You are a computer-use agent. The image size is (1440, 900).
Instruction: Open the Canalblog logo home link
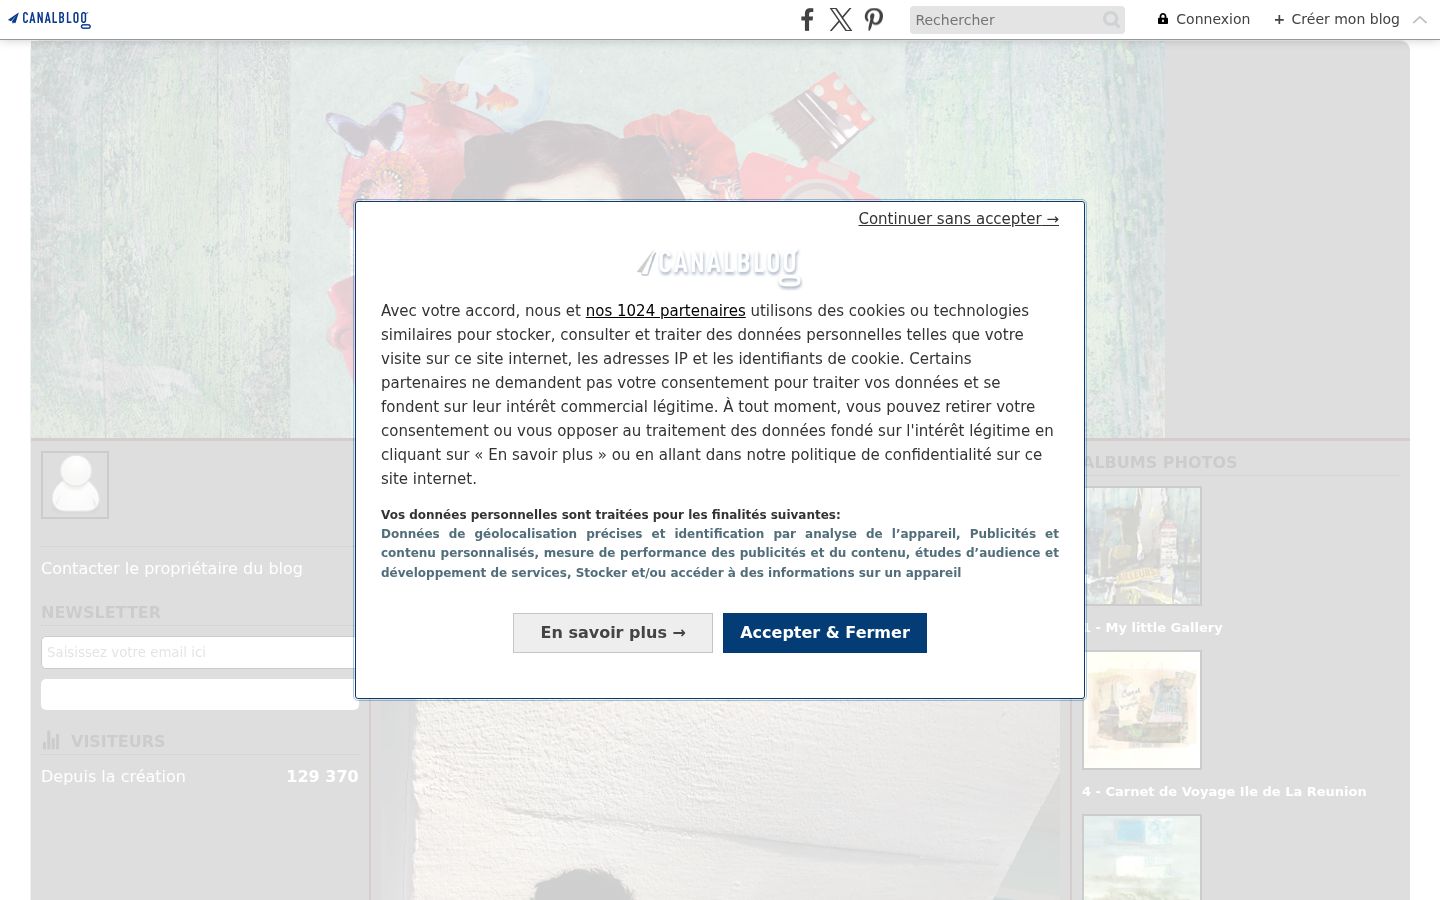(49, 19)
